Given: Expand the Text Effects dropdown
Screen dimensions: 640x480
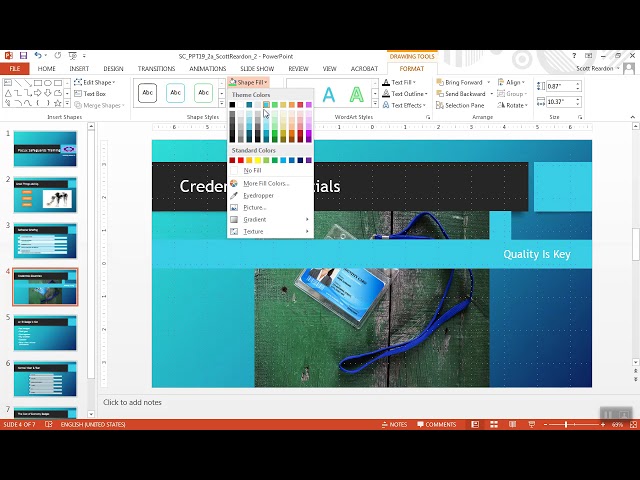Looking at the screenshot, I should (x=404, y=105).
